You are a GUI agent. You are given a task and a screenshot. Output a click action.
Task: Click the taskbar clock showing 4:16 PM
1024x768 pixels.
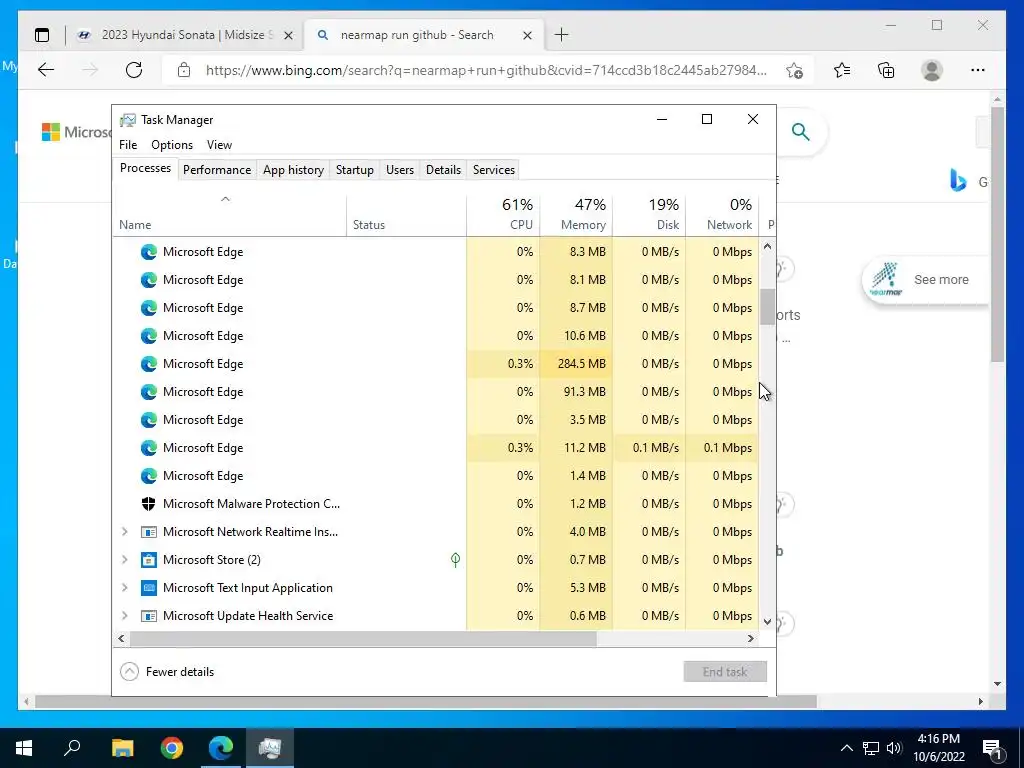[938, 748]
